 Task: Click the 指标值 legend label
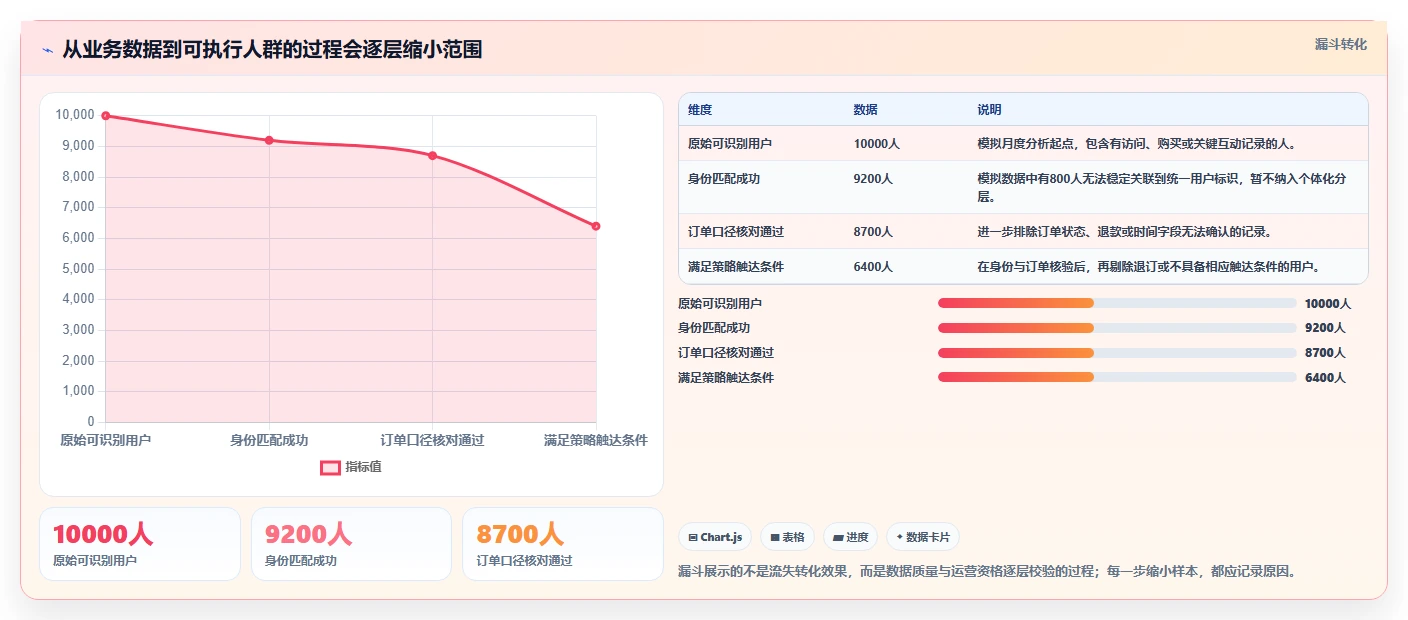pyautogui.click(x=363, y=467)
